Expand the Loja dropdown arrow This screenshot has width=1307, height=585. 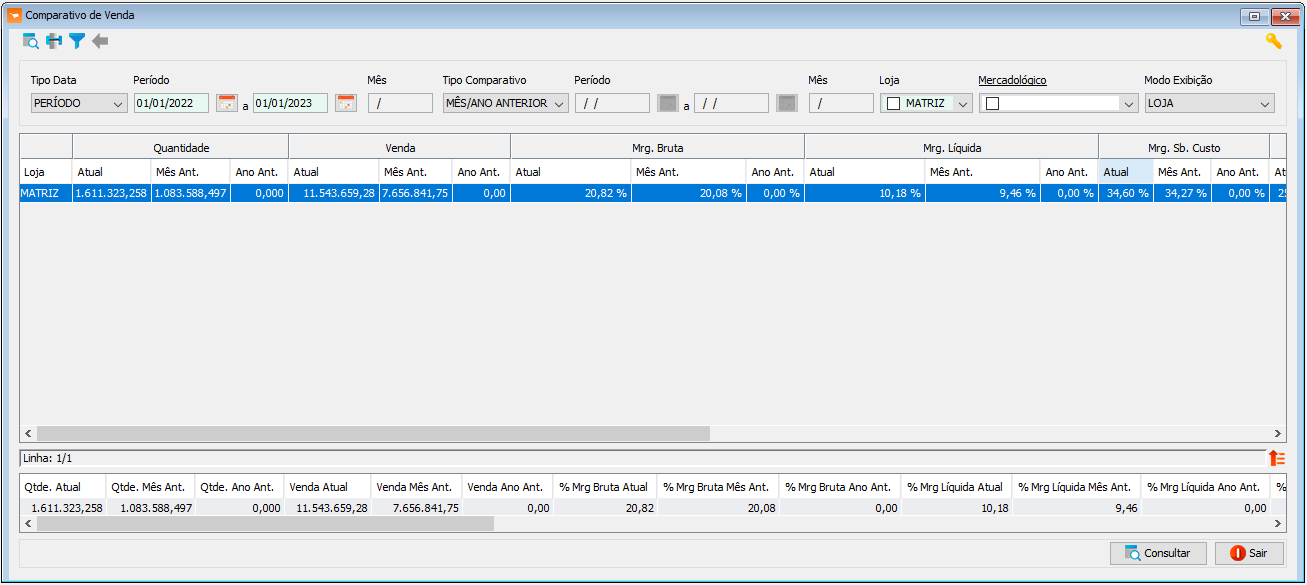click(963, 103)
